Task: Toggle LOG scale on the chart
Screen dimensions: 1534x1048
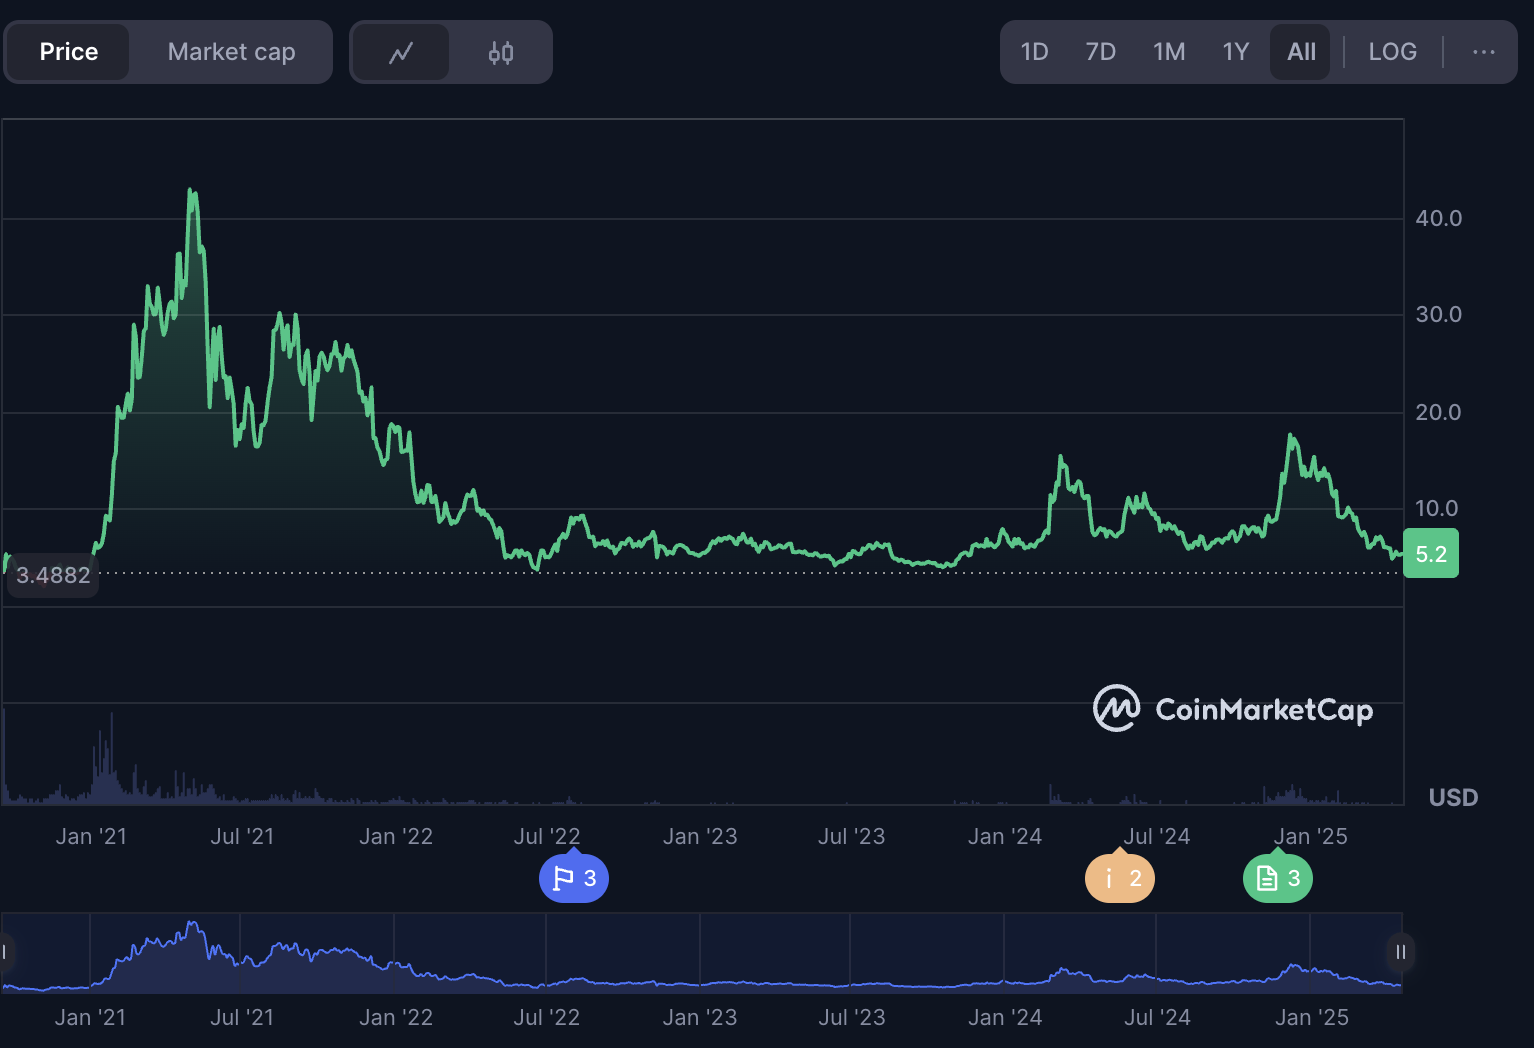Action: coord(1392,52)
